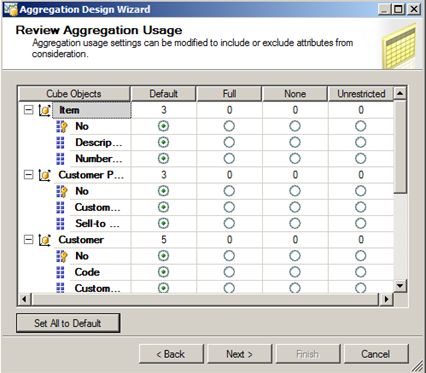Screen dimensions: 426x373
Task: Set Customer P... No to Full
Action: pos(229,191)
